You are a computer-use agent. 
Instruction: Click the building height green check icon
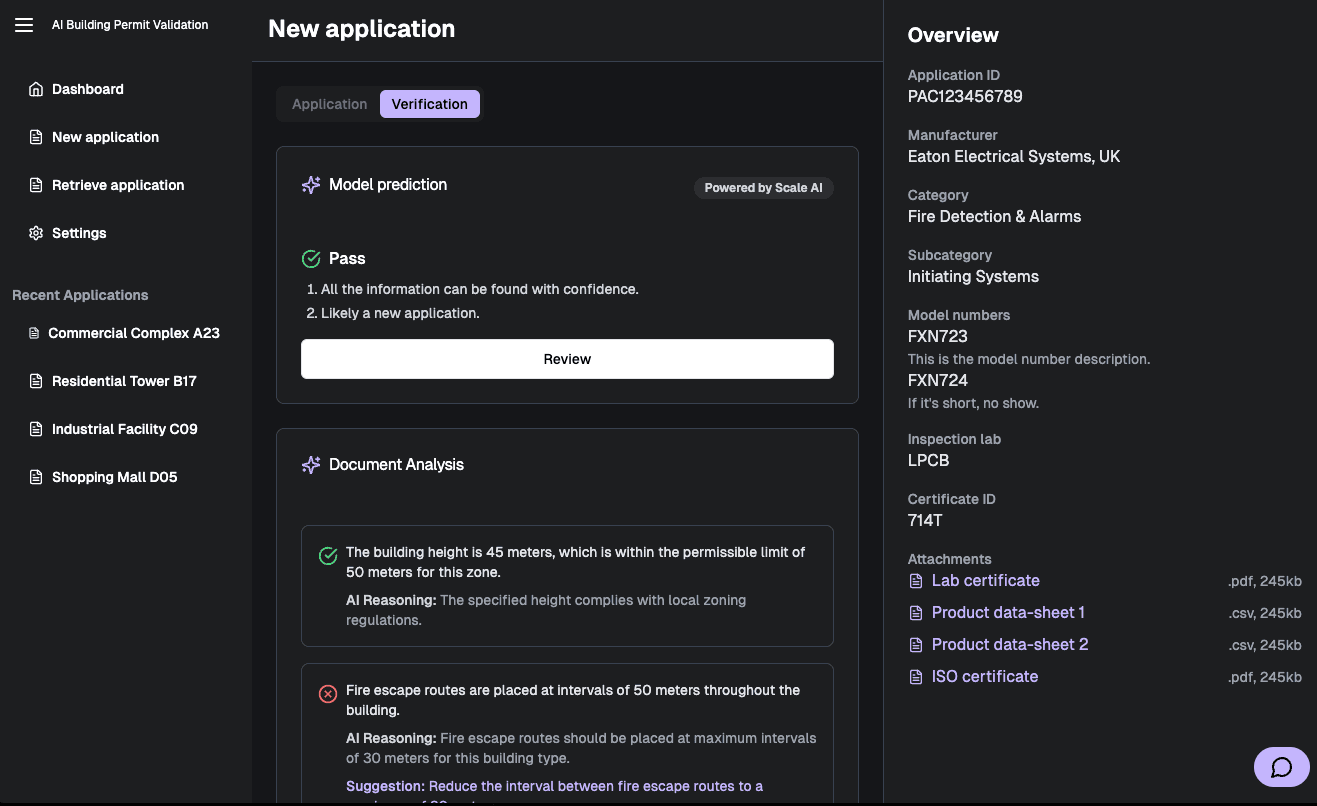[328, 556]
